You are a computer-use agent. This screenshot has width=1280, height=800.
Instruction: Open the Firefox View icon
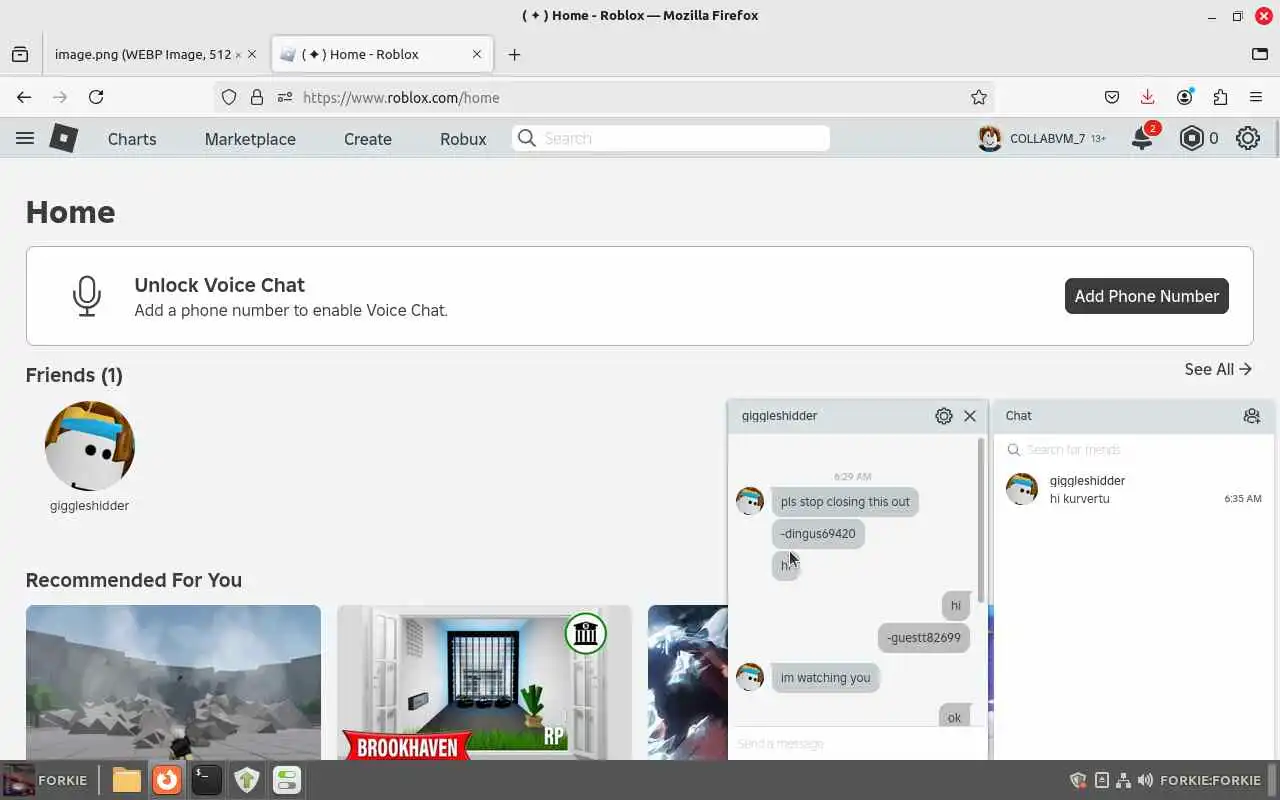coord(20,54)
